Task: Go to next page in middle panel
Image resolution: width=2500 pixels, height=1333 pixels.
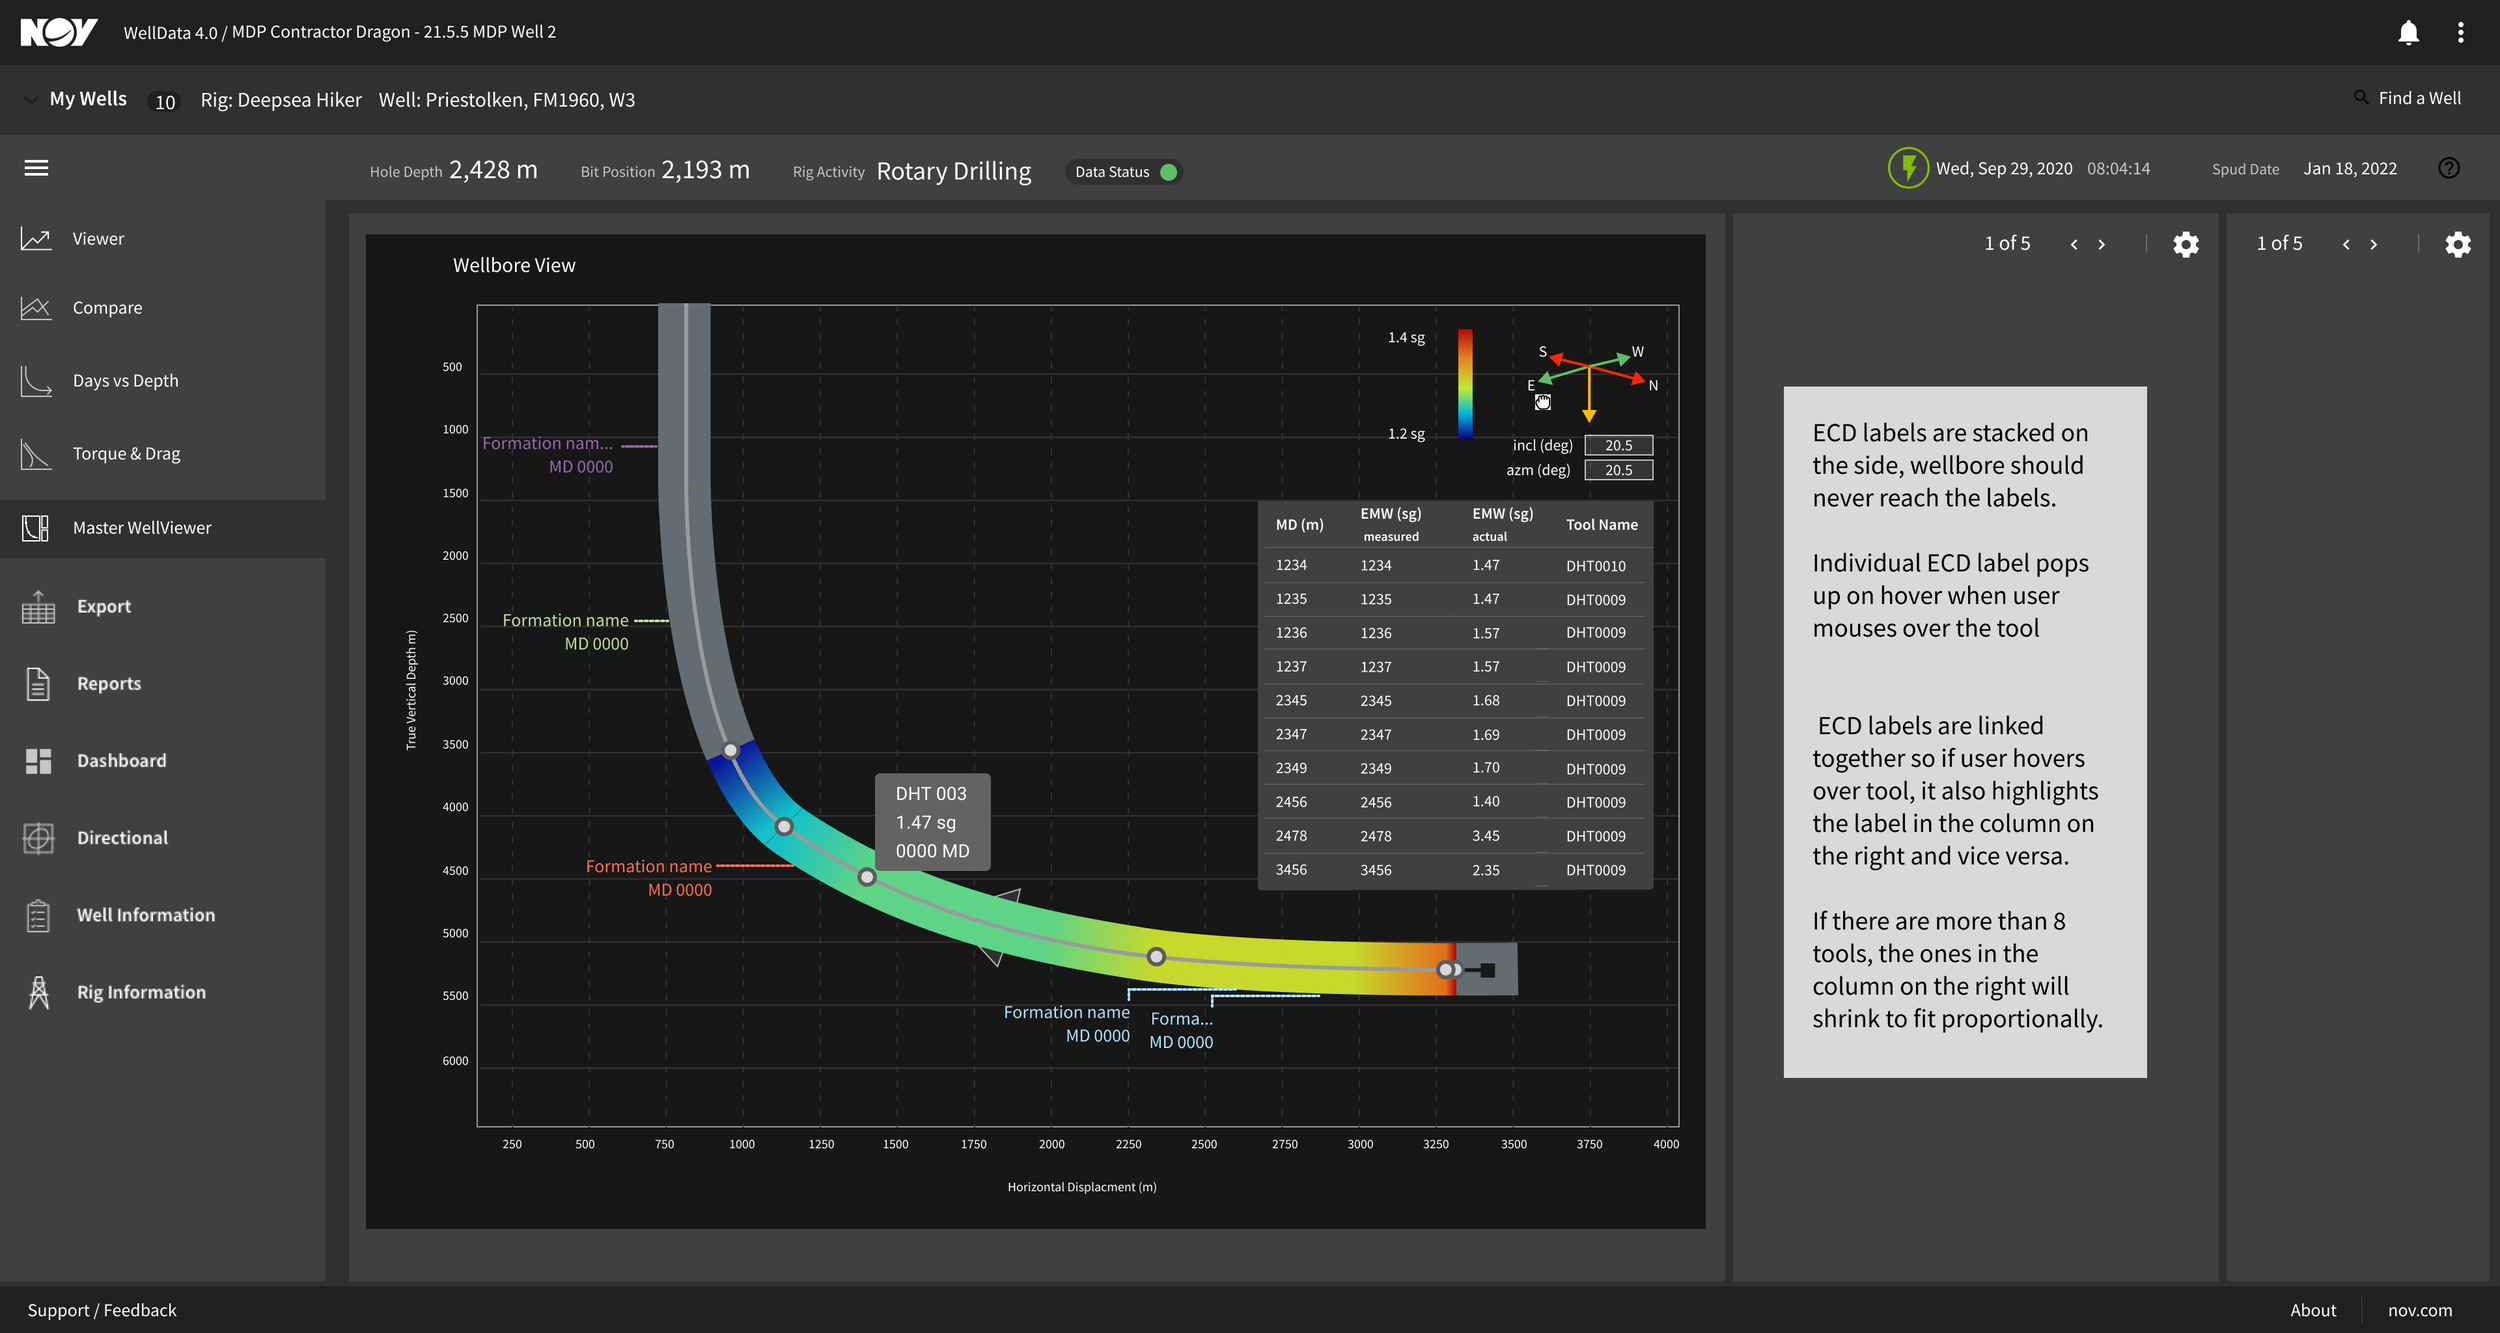Action: [2102, 244]
